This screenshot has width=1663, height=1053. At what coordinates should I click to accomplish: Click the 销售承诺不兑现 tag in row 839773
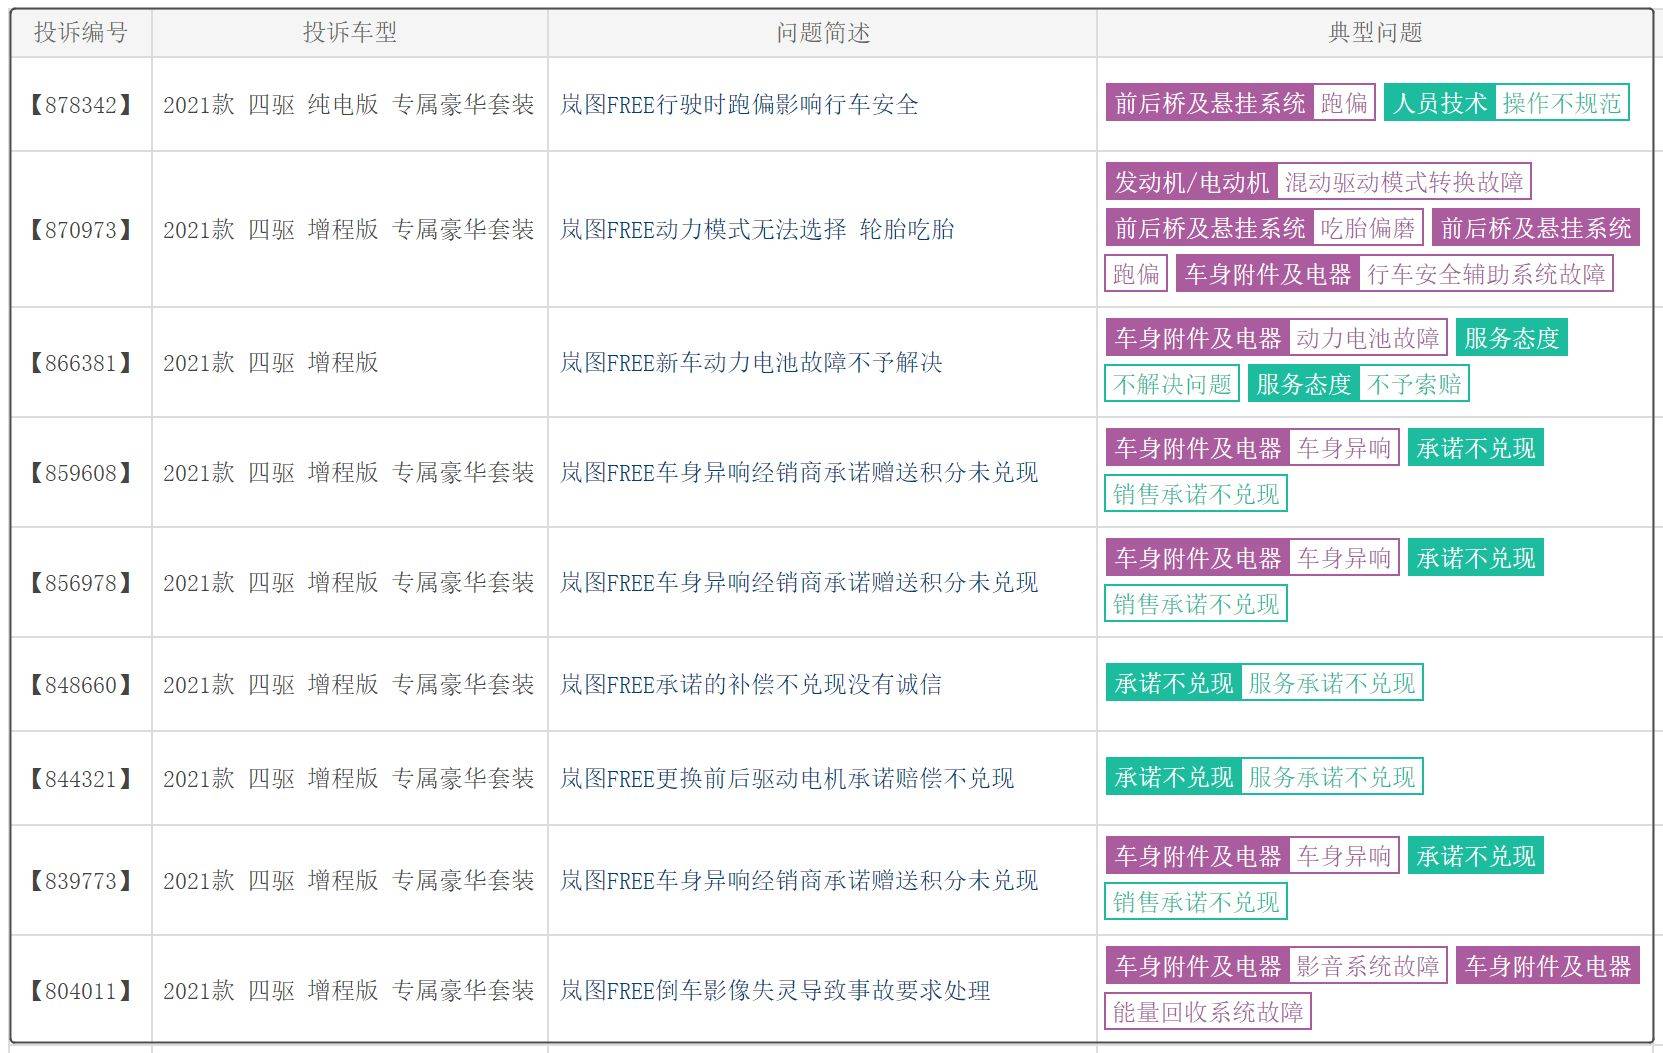pyautogui.click(x=1196, y=902)
